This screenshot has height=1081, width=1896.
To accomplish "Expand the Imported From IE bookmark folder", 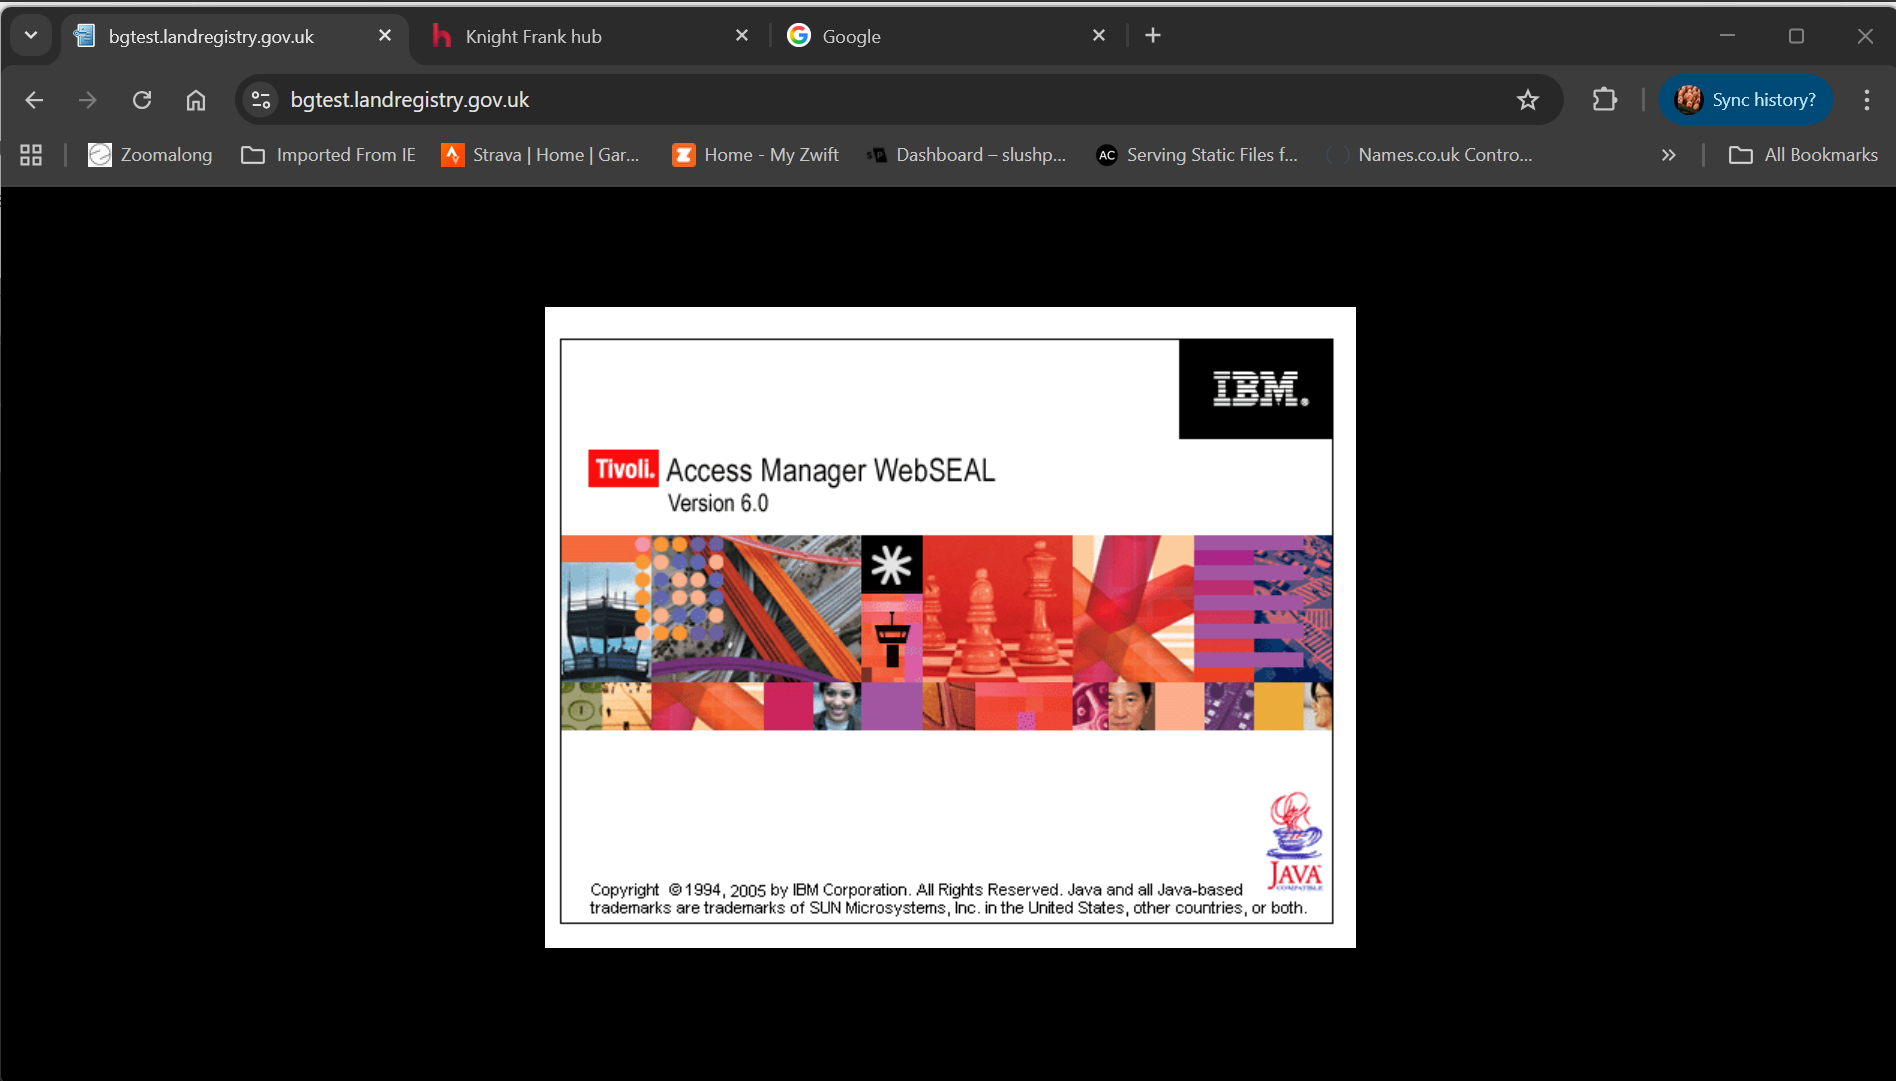I will pos(328,155).
